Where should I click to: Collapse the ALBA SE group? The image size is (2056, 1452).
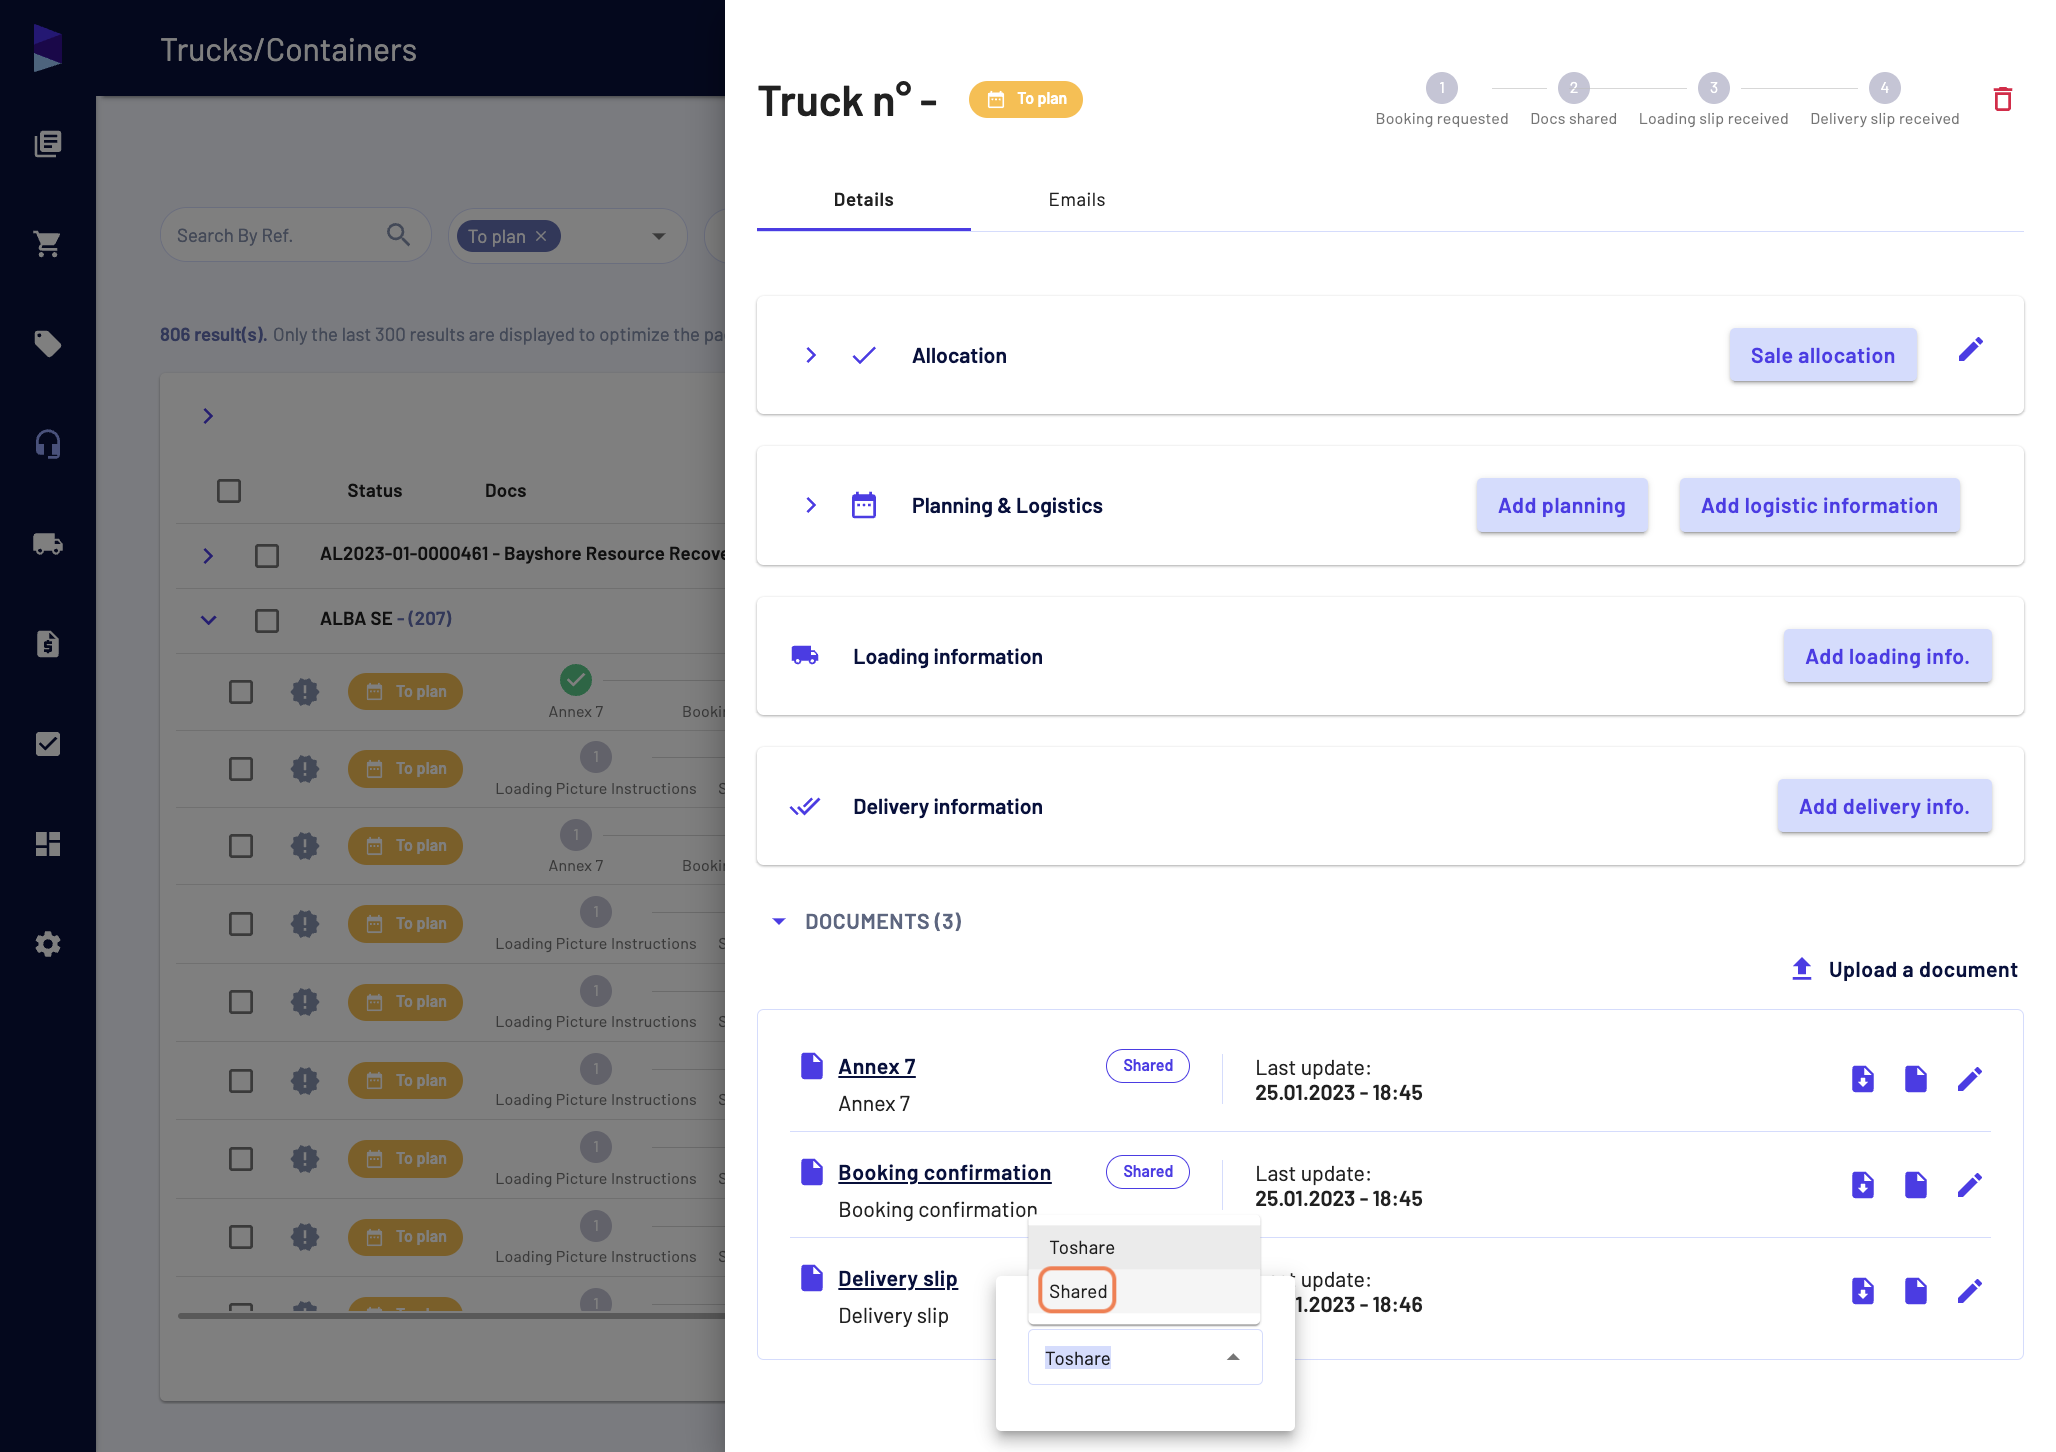pyautogui.click(x=208, y=620)
